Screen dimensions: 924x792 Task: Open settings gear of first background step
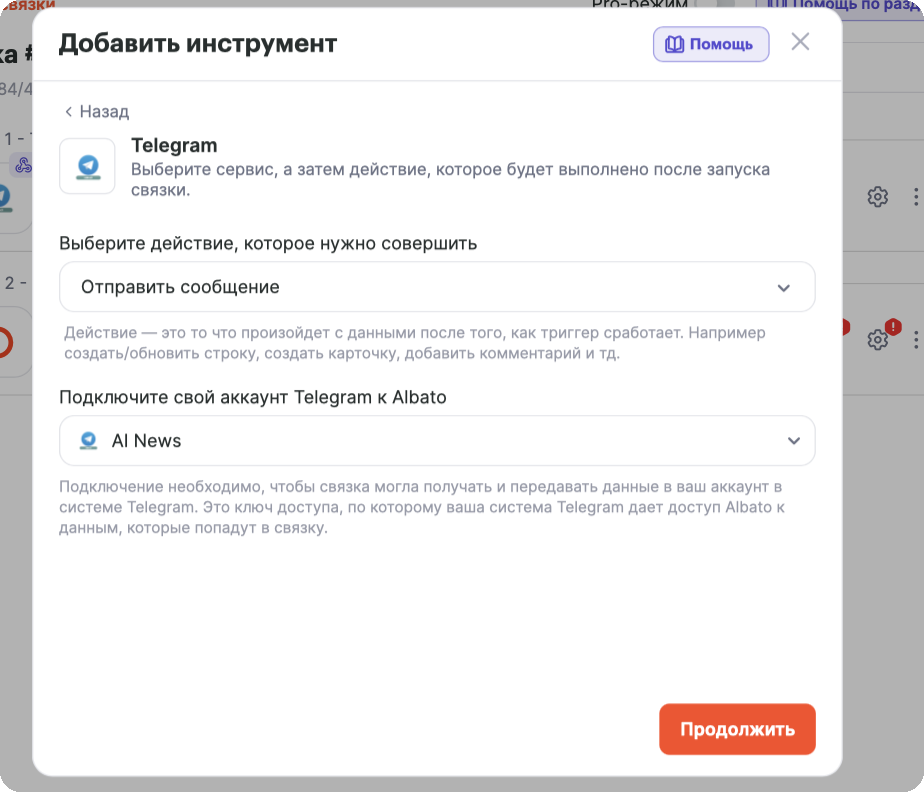pyautogui.click(x=877, y=197)
